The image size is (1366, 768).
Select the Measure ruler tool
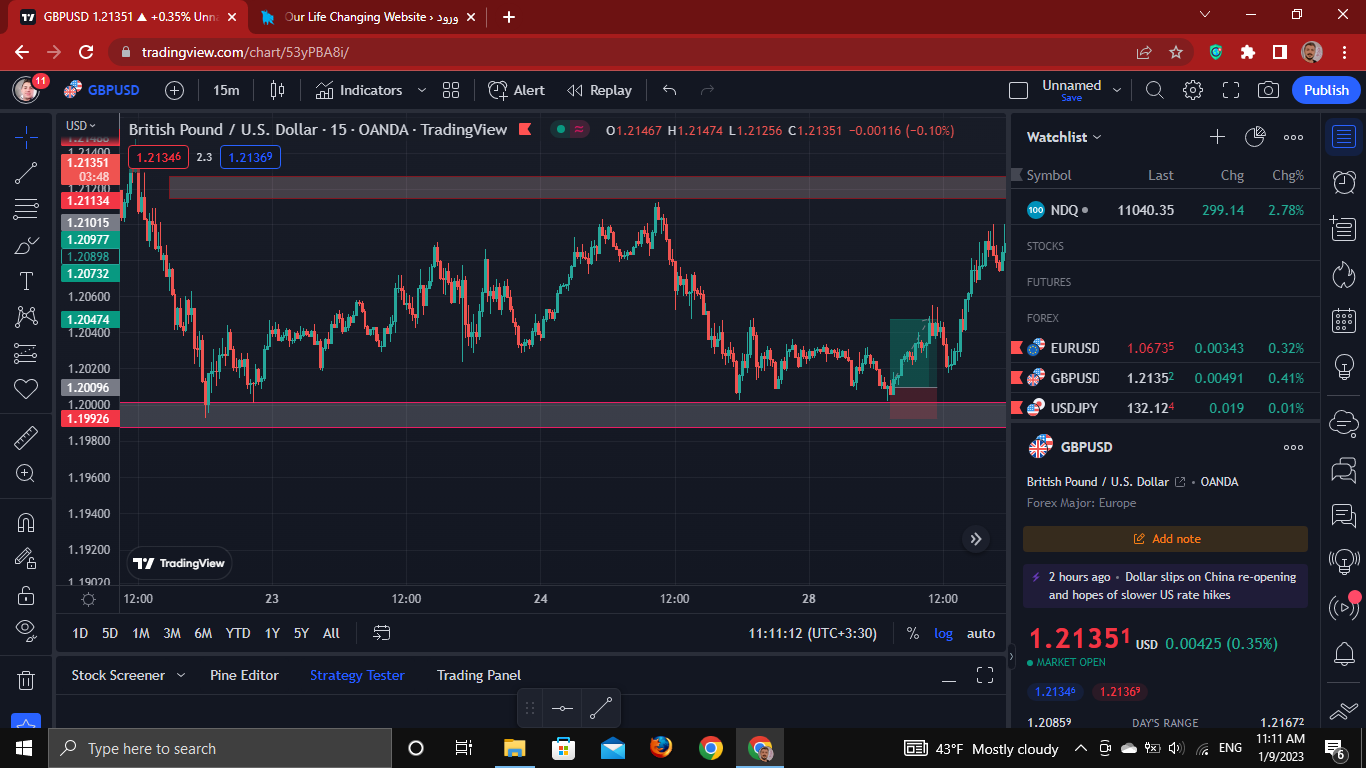coord(26,438)
